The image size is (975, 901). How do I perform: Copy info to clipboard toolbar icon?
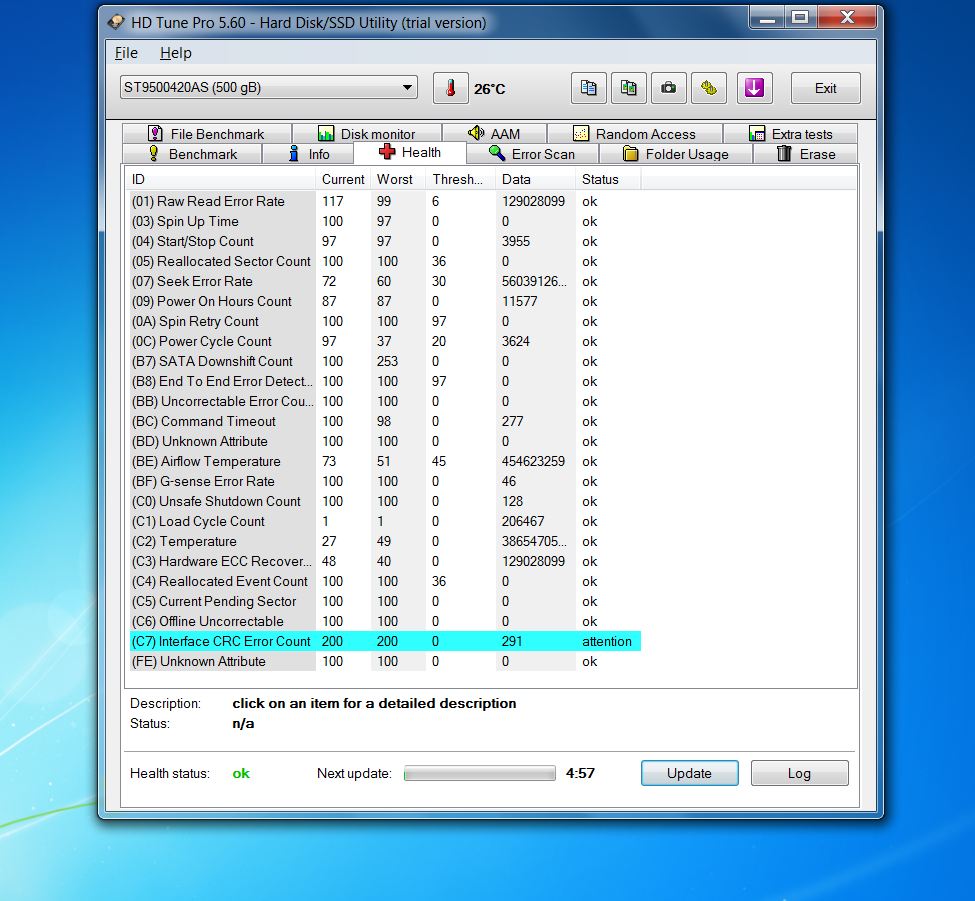[588, 88]
